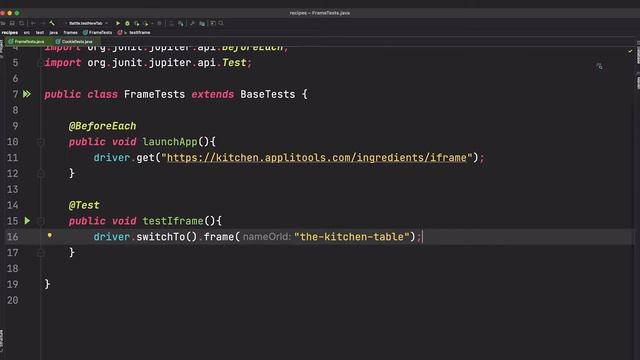Click 'driver' on line 11
The height and width of the screenshot is (360, 640).
(x=111, y=158)
